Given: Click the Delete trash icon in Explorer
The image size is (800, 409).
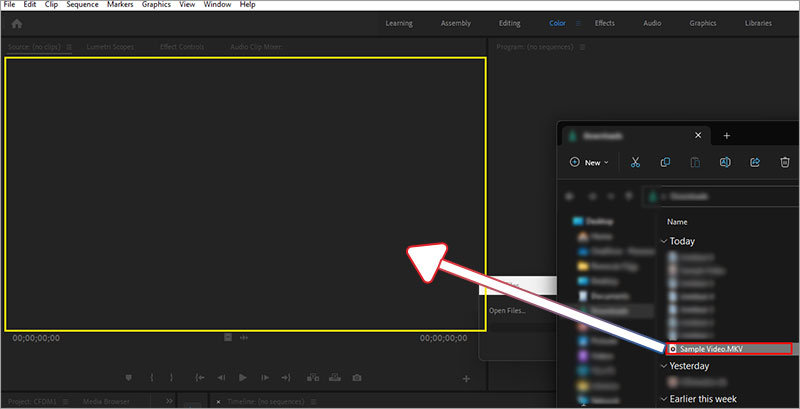Looking at the screenshot, I should point(785,163).
